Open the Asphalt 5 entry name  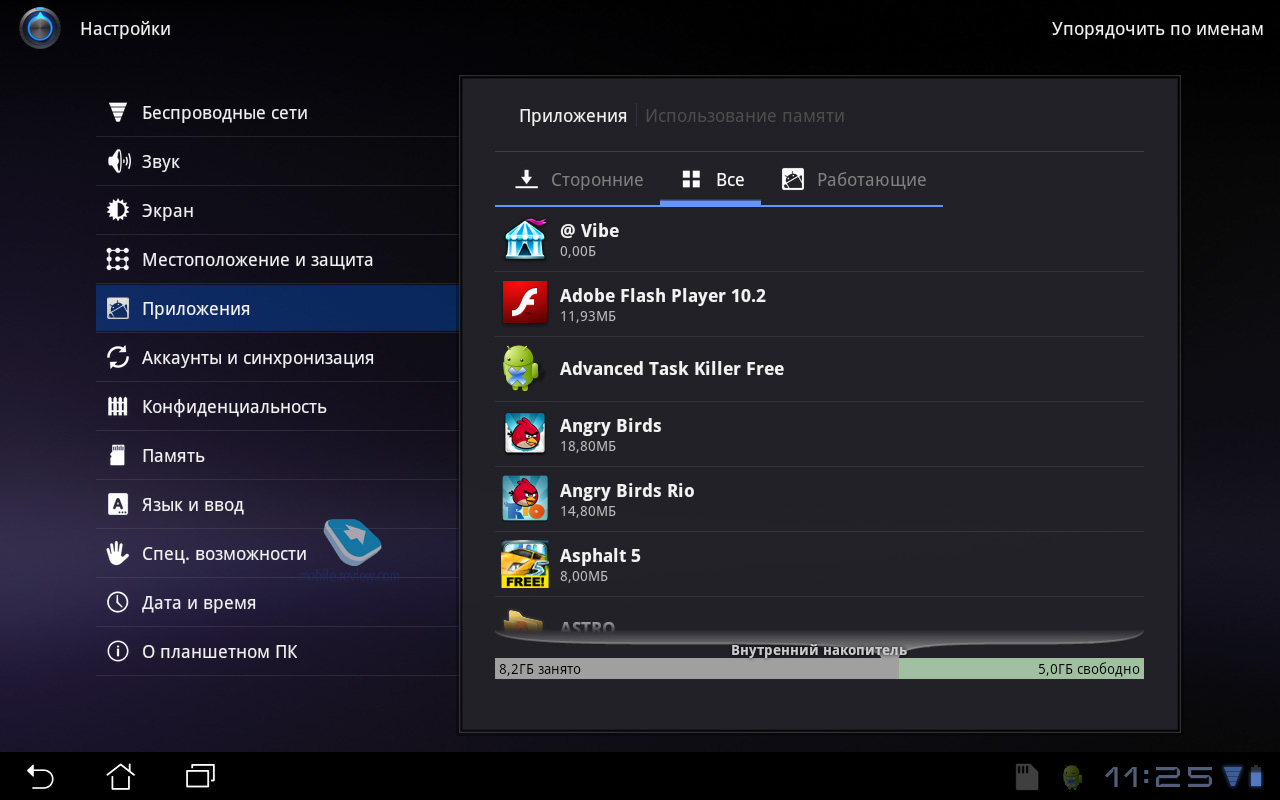600,555
